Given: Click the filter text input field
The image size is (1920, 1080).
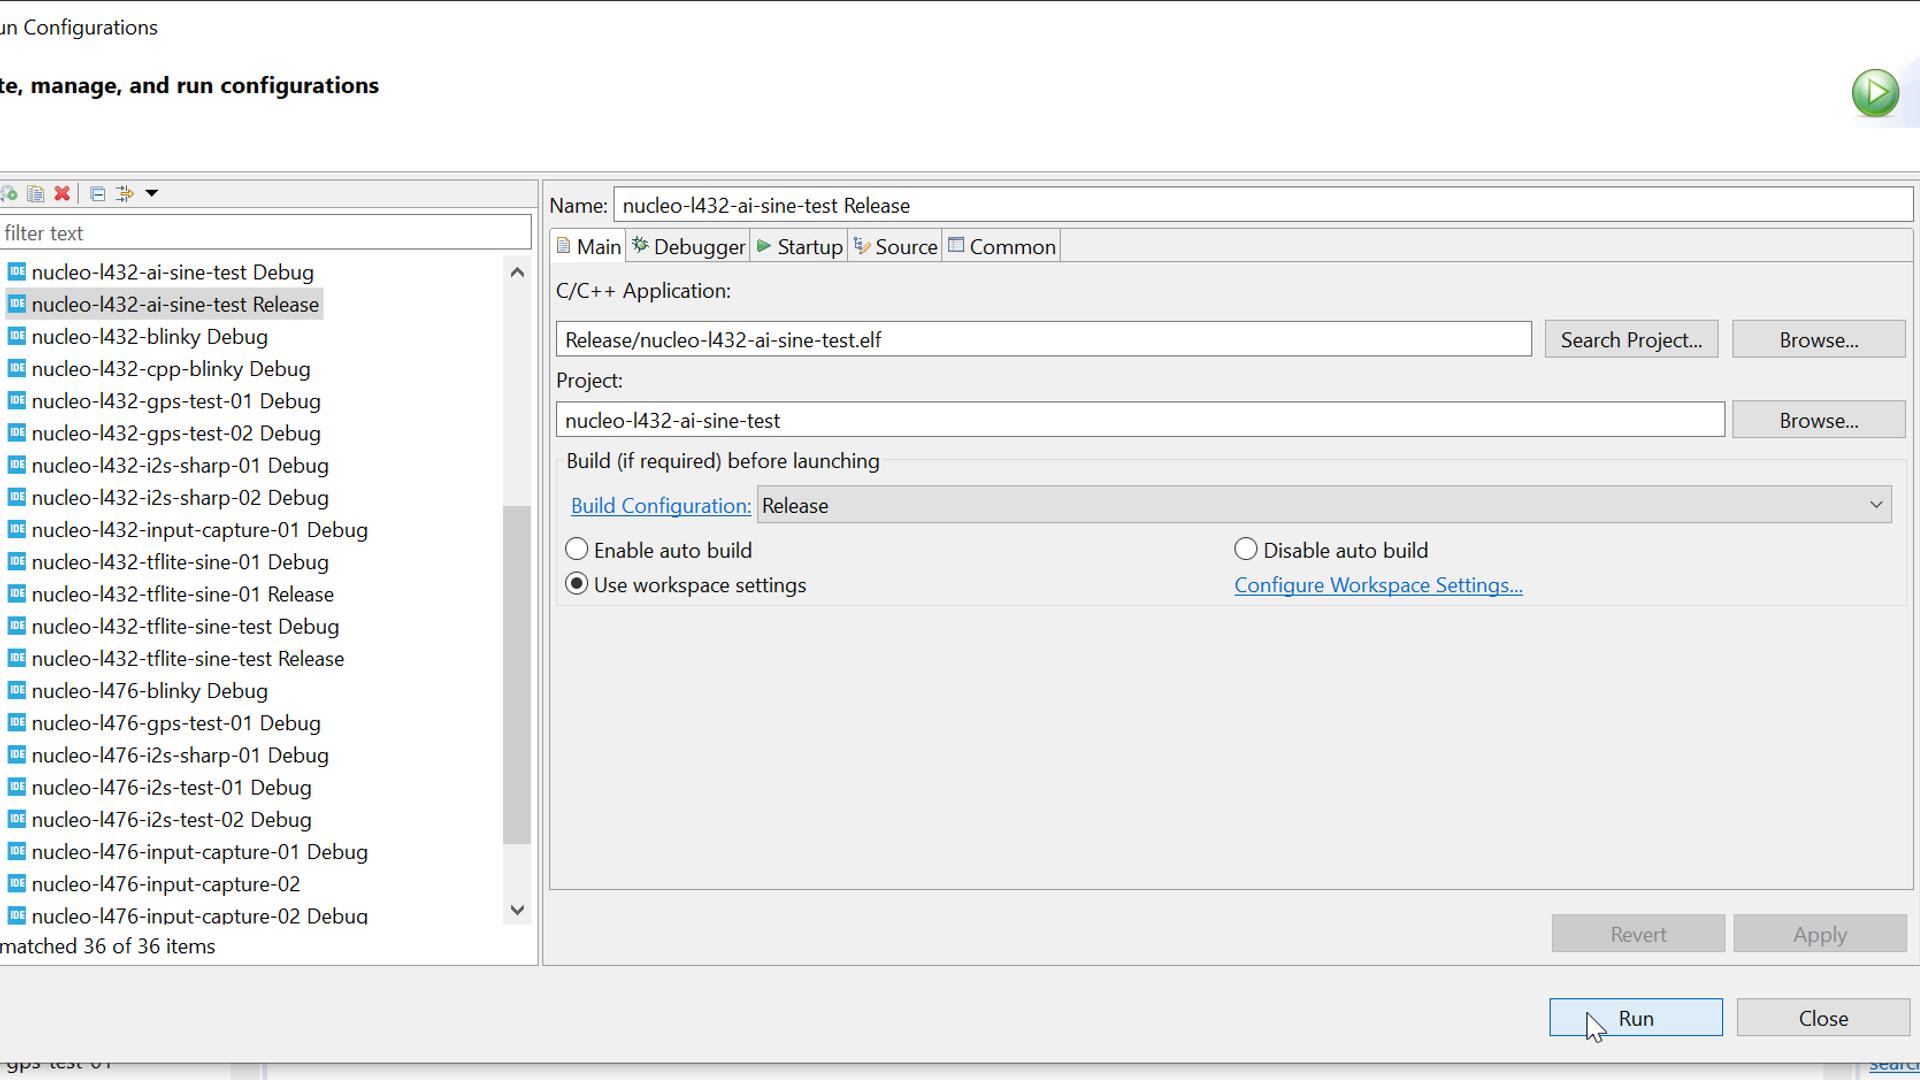Looking at the screenshot, I should click(x=264, y=233).
